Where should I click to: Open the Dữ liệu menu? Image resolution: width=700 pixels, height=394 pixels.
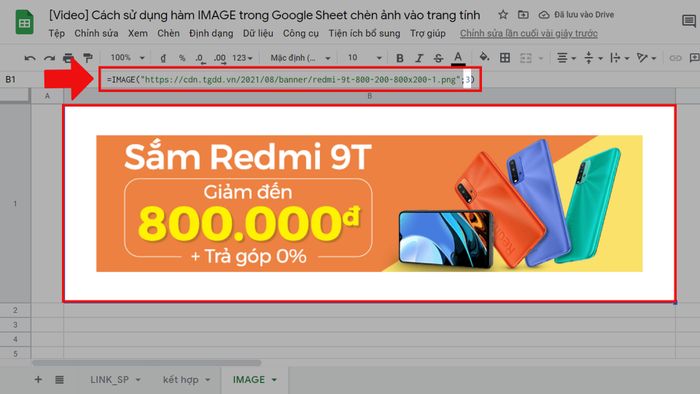pos(258,33)
